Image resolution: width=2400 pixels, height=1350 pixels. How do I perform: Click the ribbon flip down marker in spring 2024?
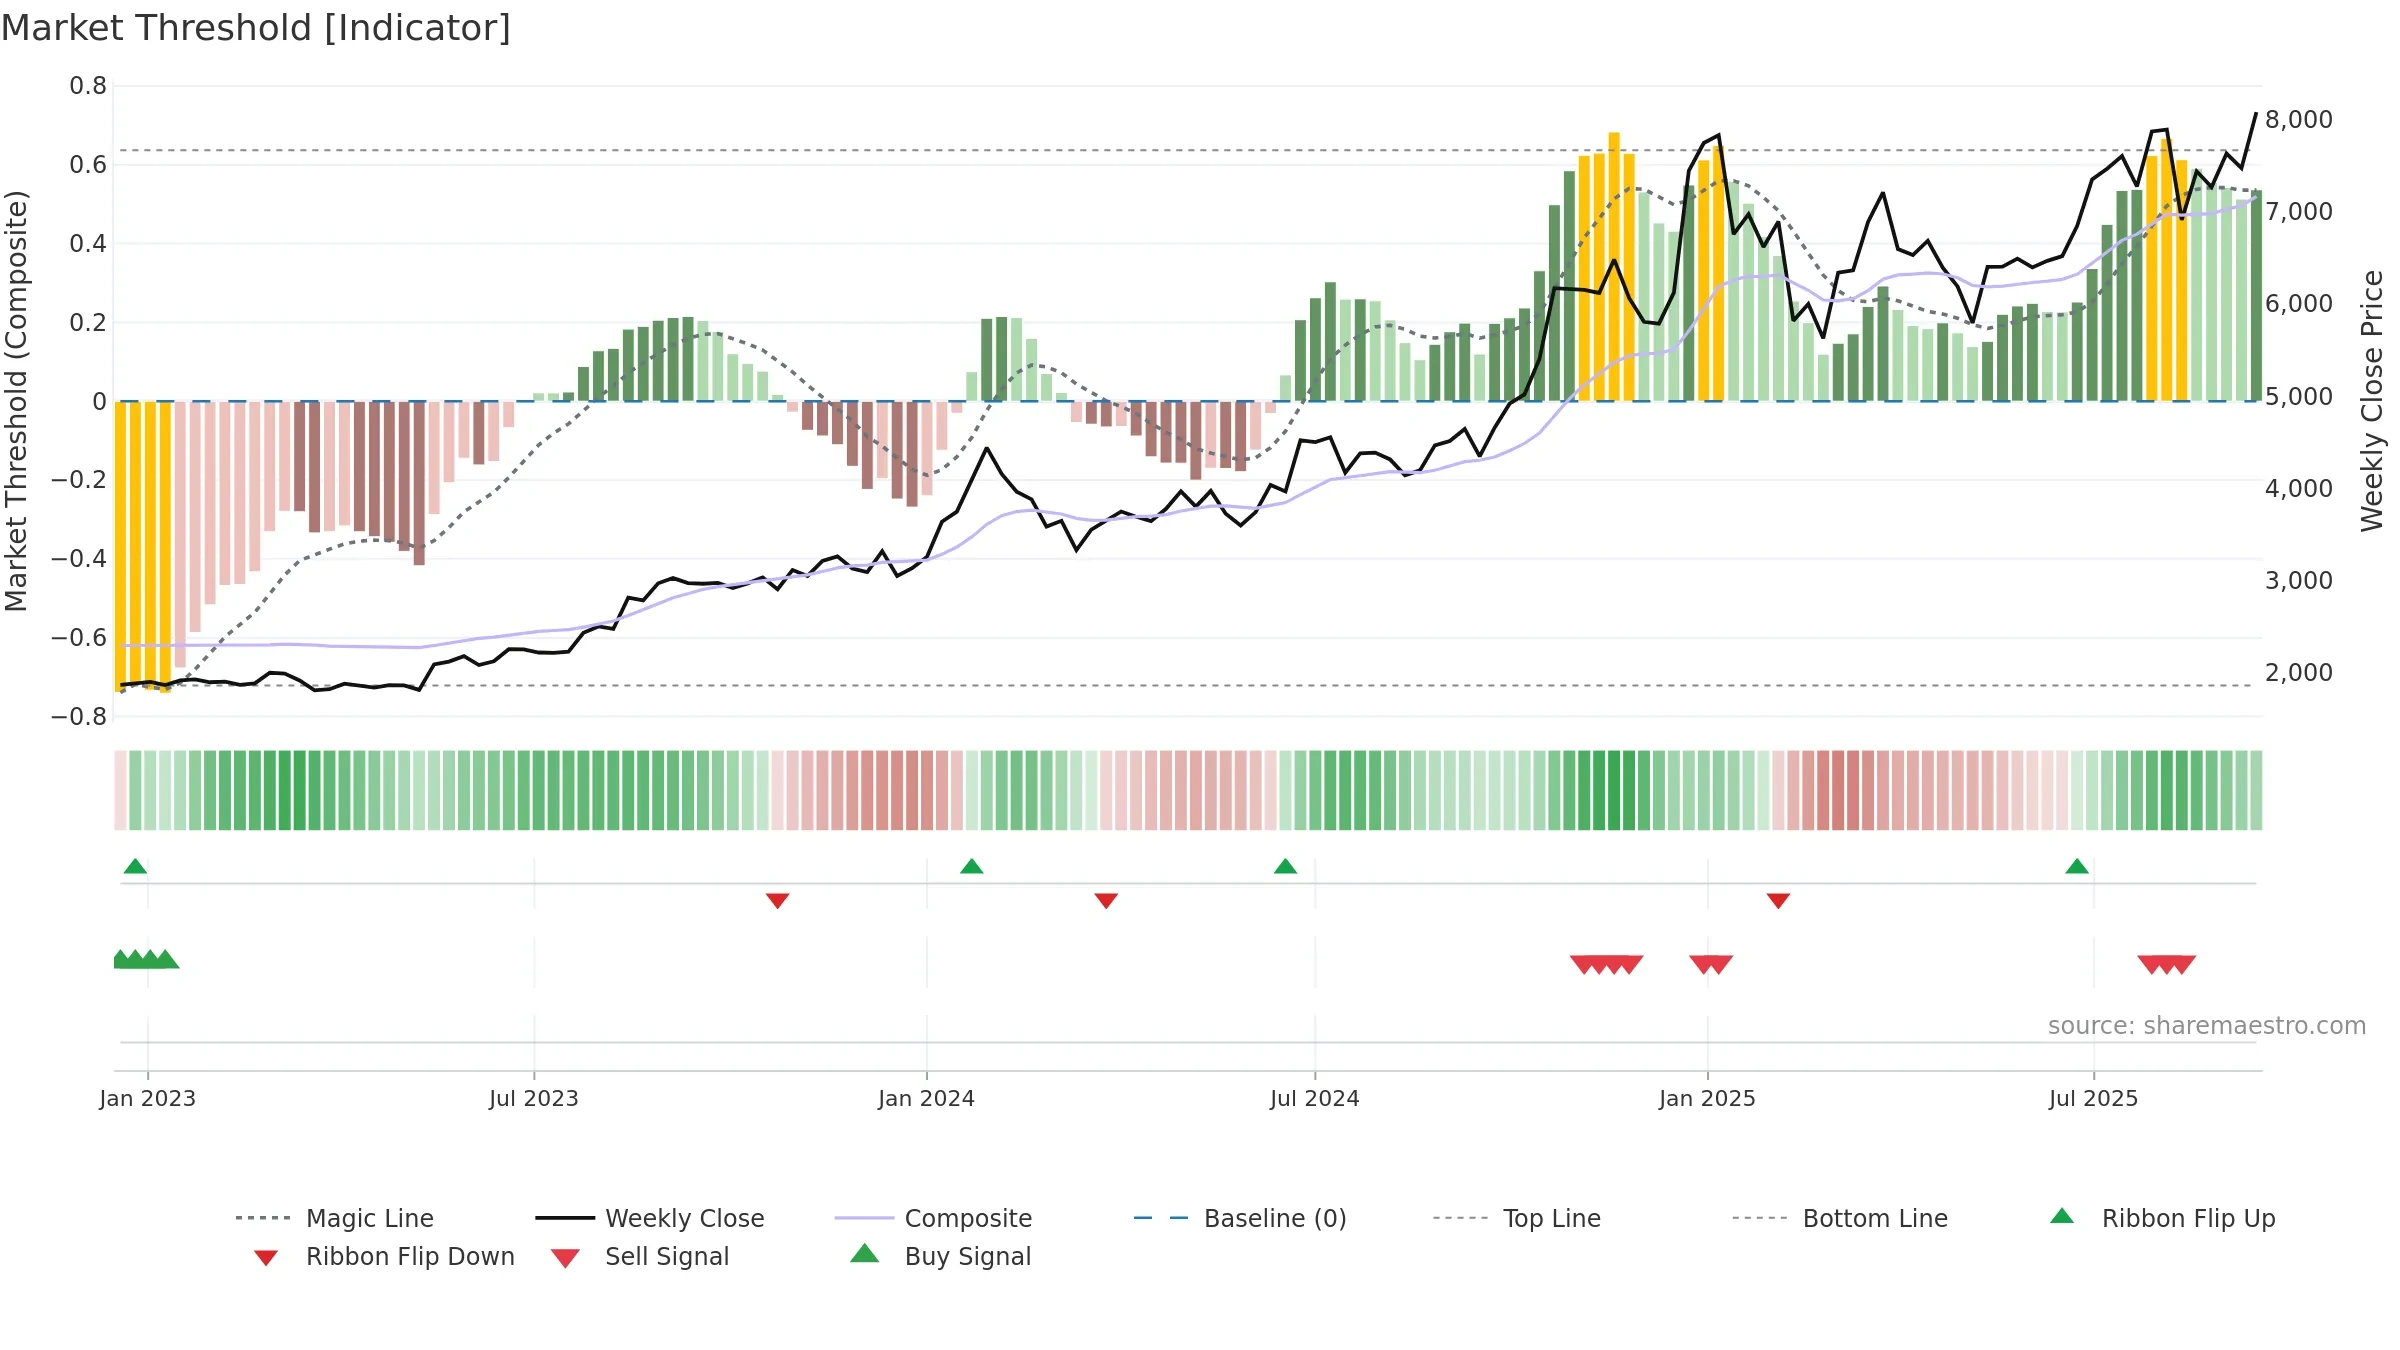pyautogui.click(x=1106, y=901)
